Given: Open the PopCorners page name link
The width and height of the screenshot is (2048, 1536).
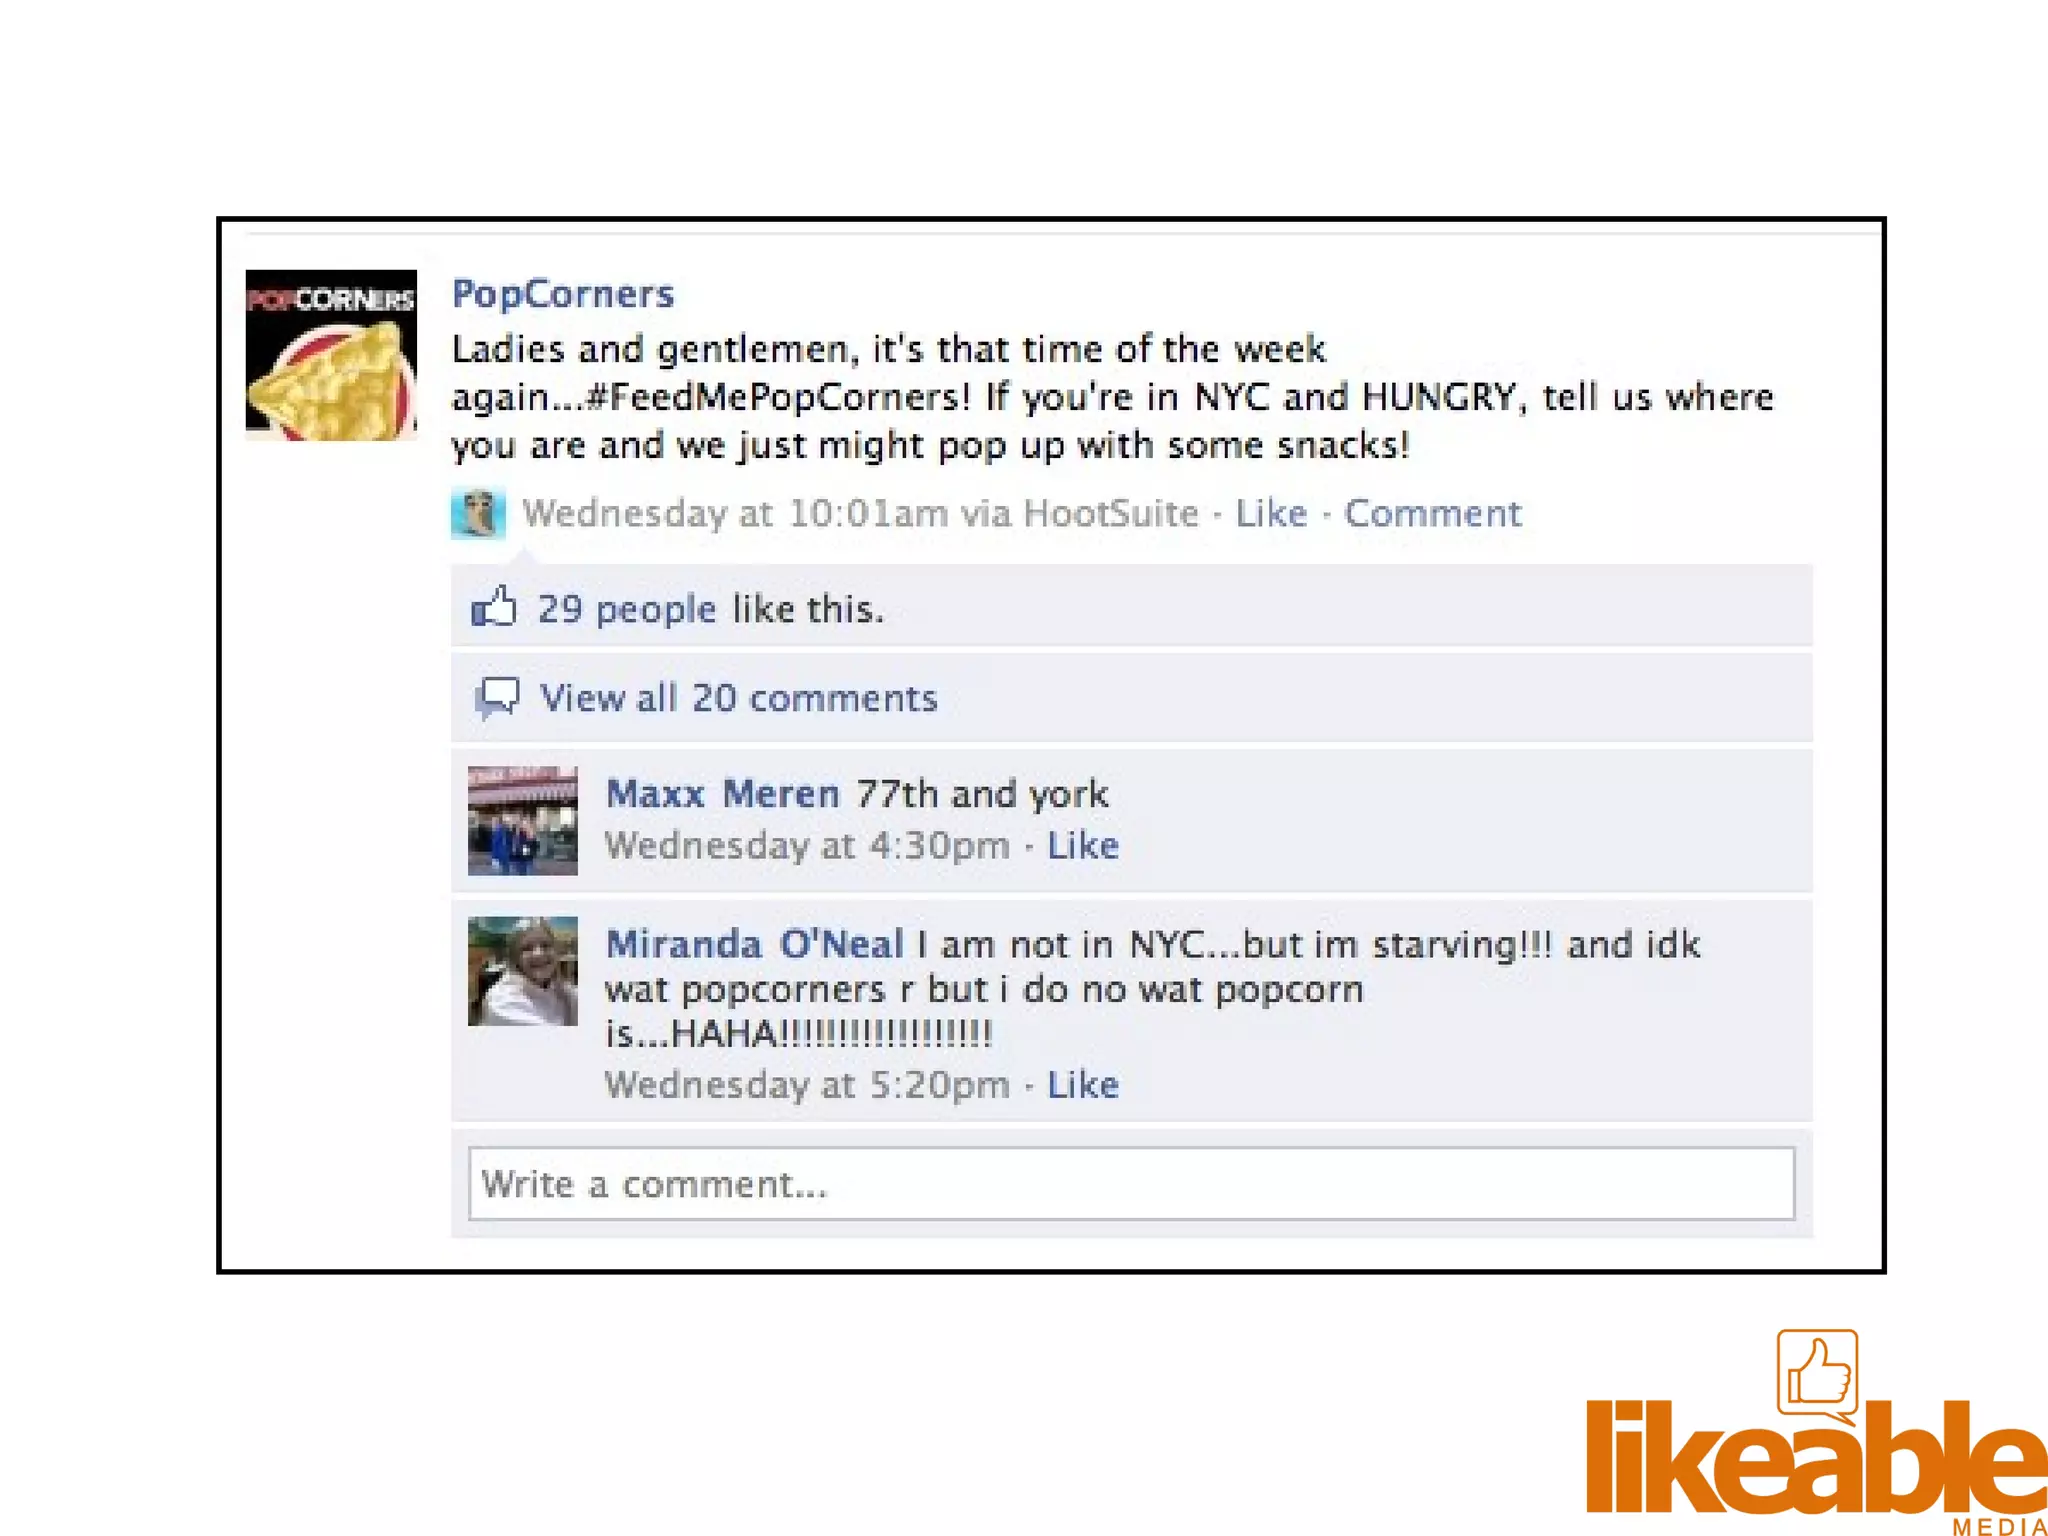Looking at the screenshot, I should pyautogui.click(x=563, y=294).
